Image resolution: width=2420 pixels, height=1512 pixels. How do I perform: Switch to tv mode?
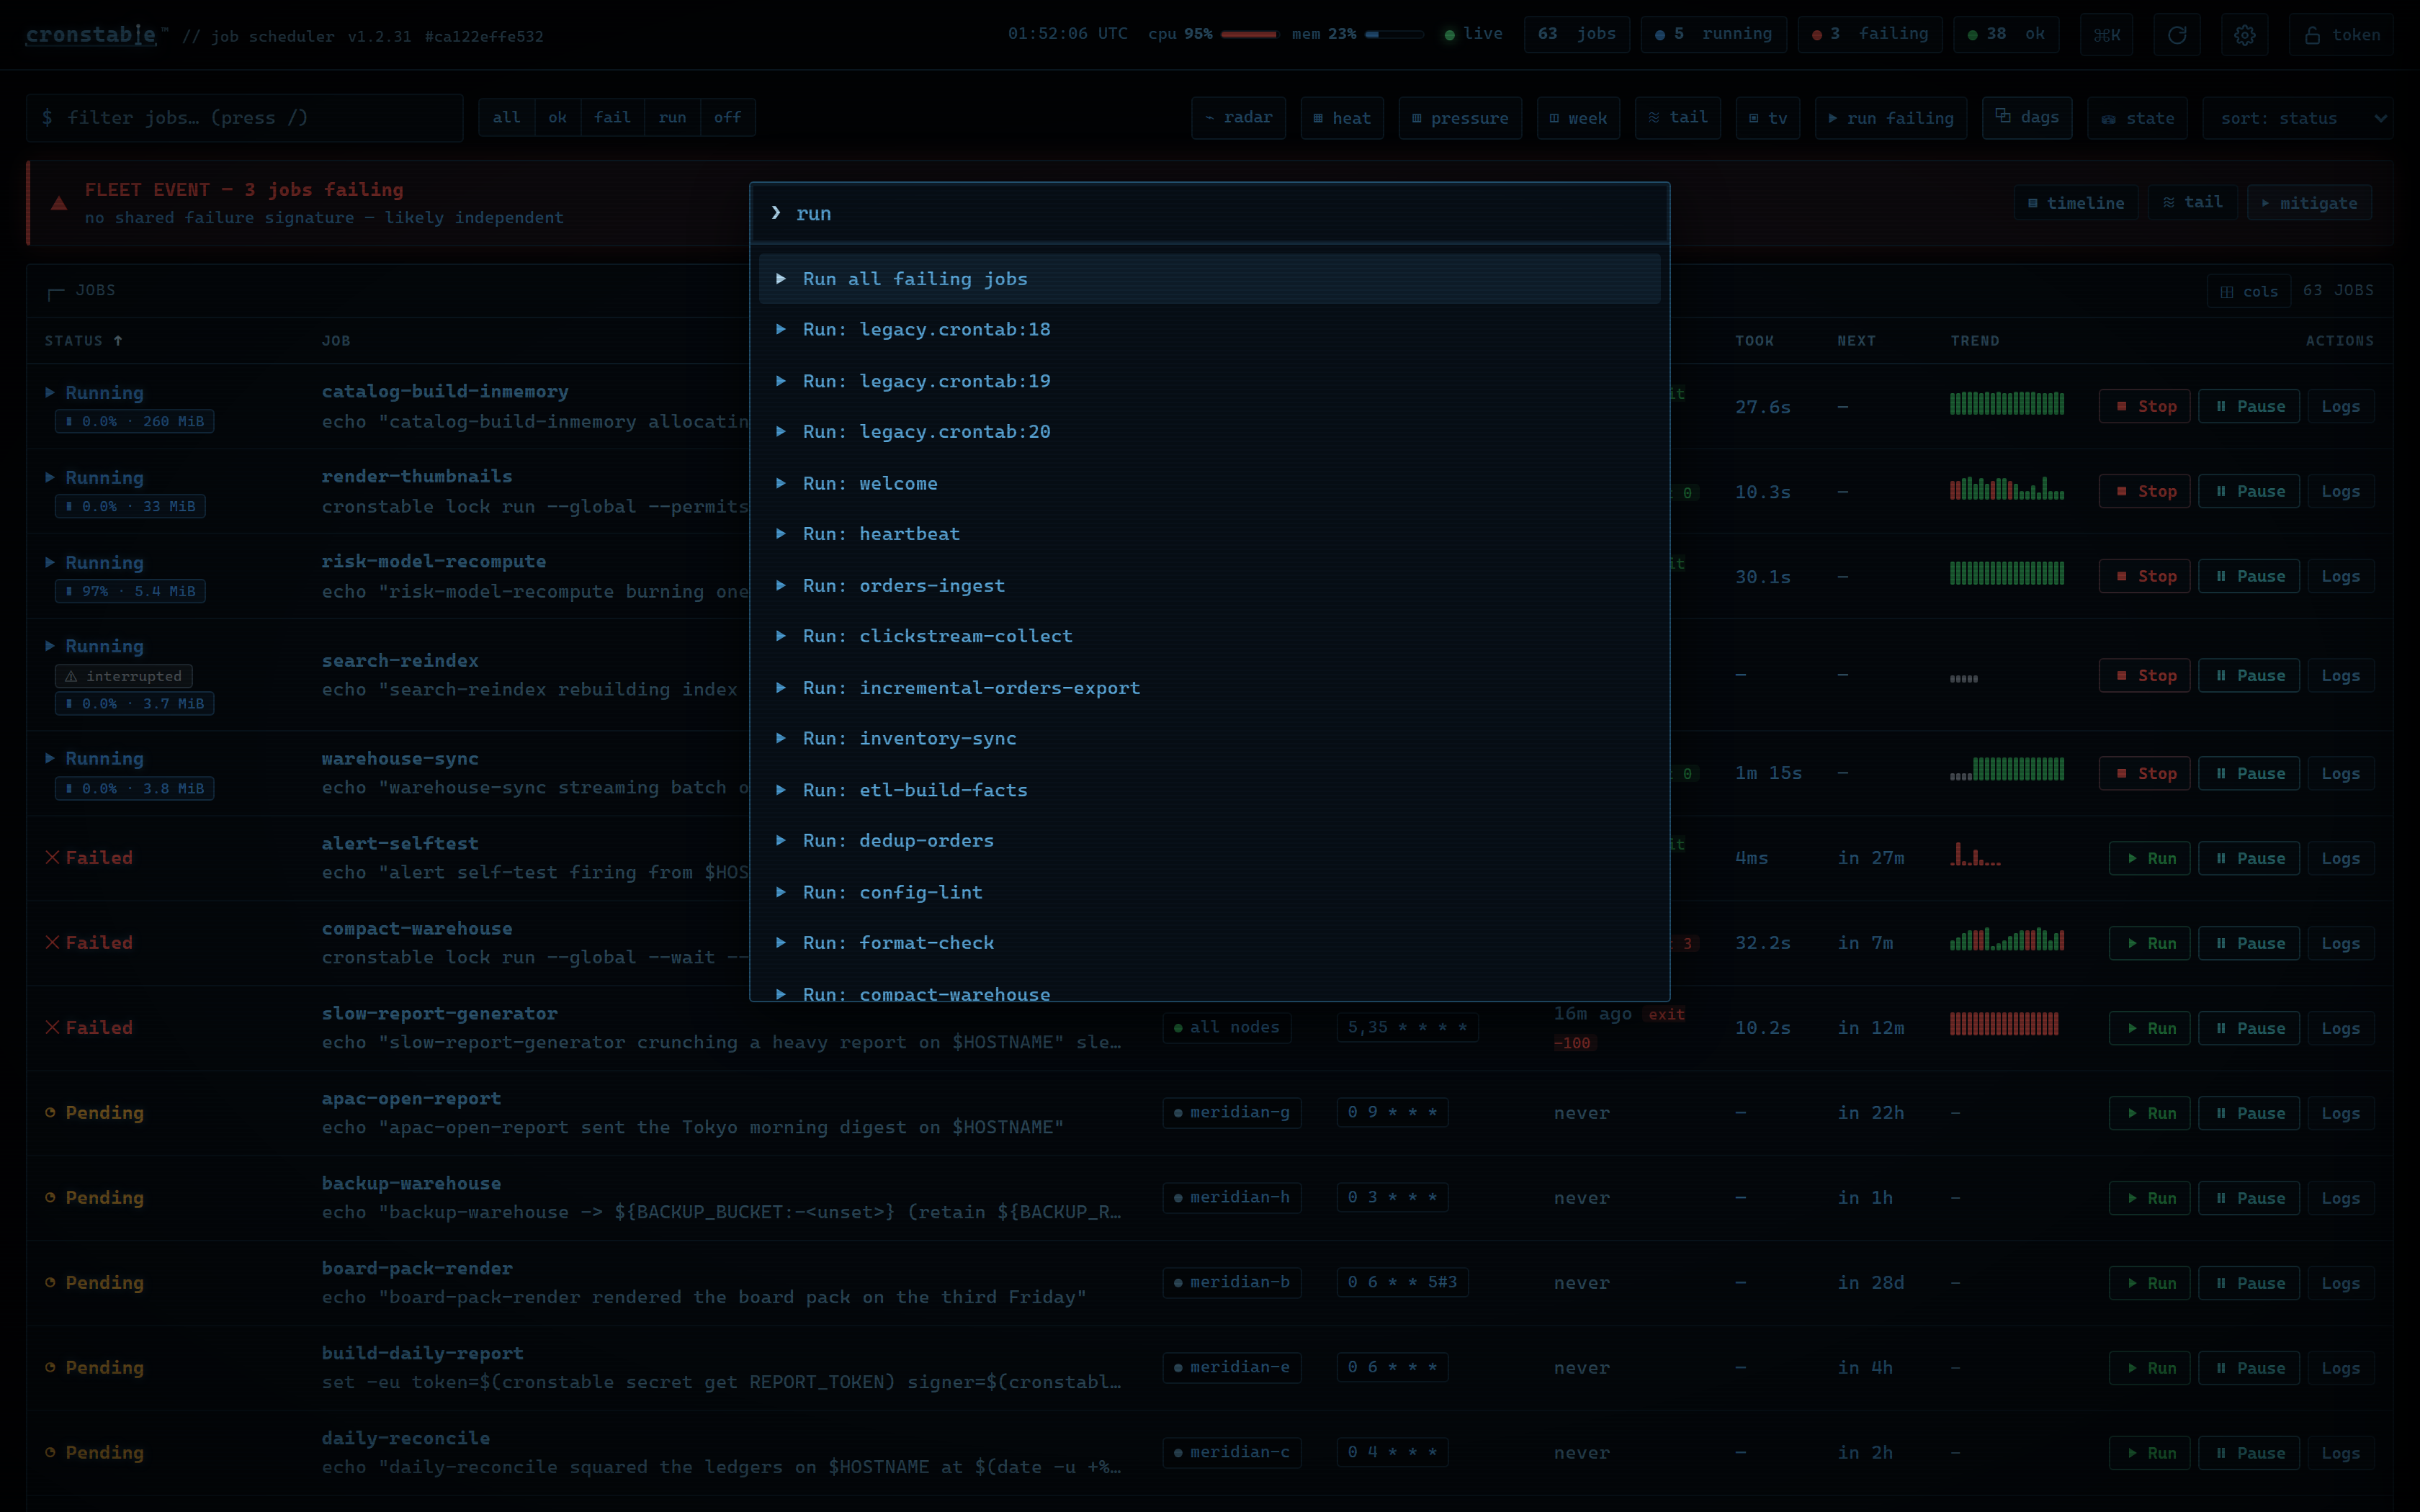pos(1768,118)
